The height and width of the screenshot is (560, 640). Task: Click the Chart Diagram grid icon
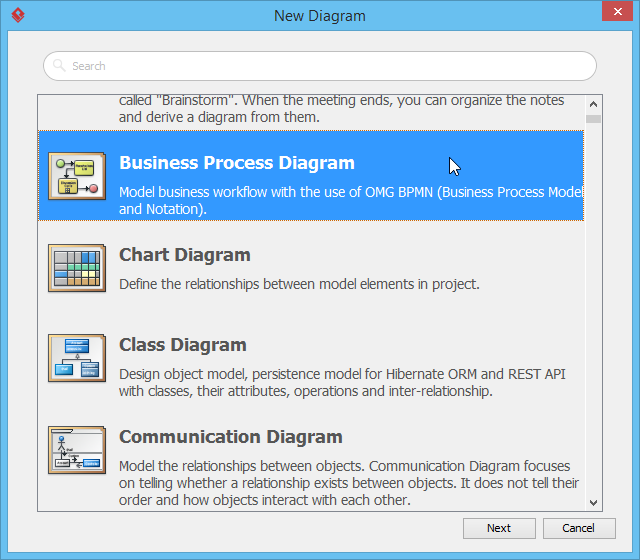[x=77, y=268]
